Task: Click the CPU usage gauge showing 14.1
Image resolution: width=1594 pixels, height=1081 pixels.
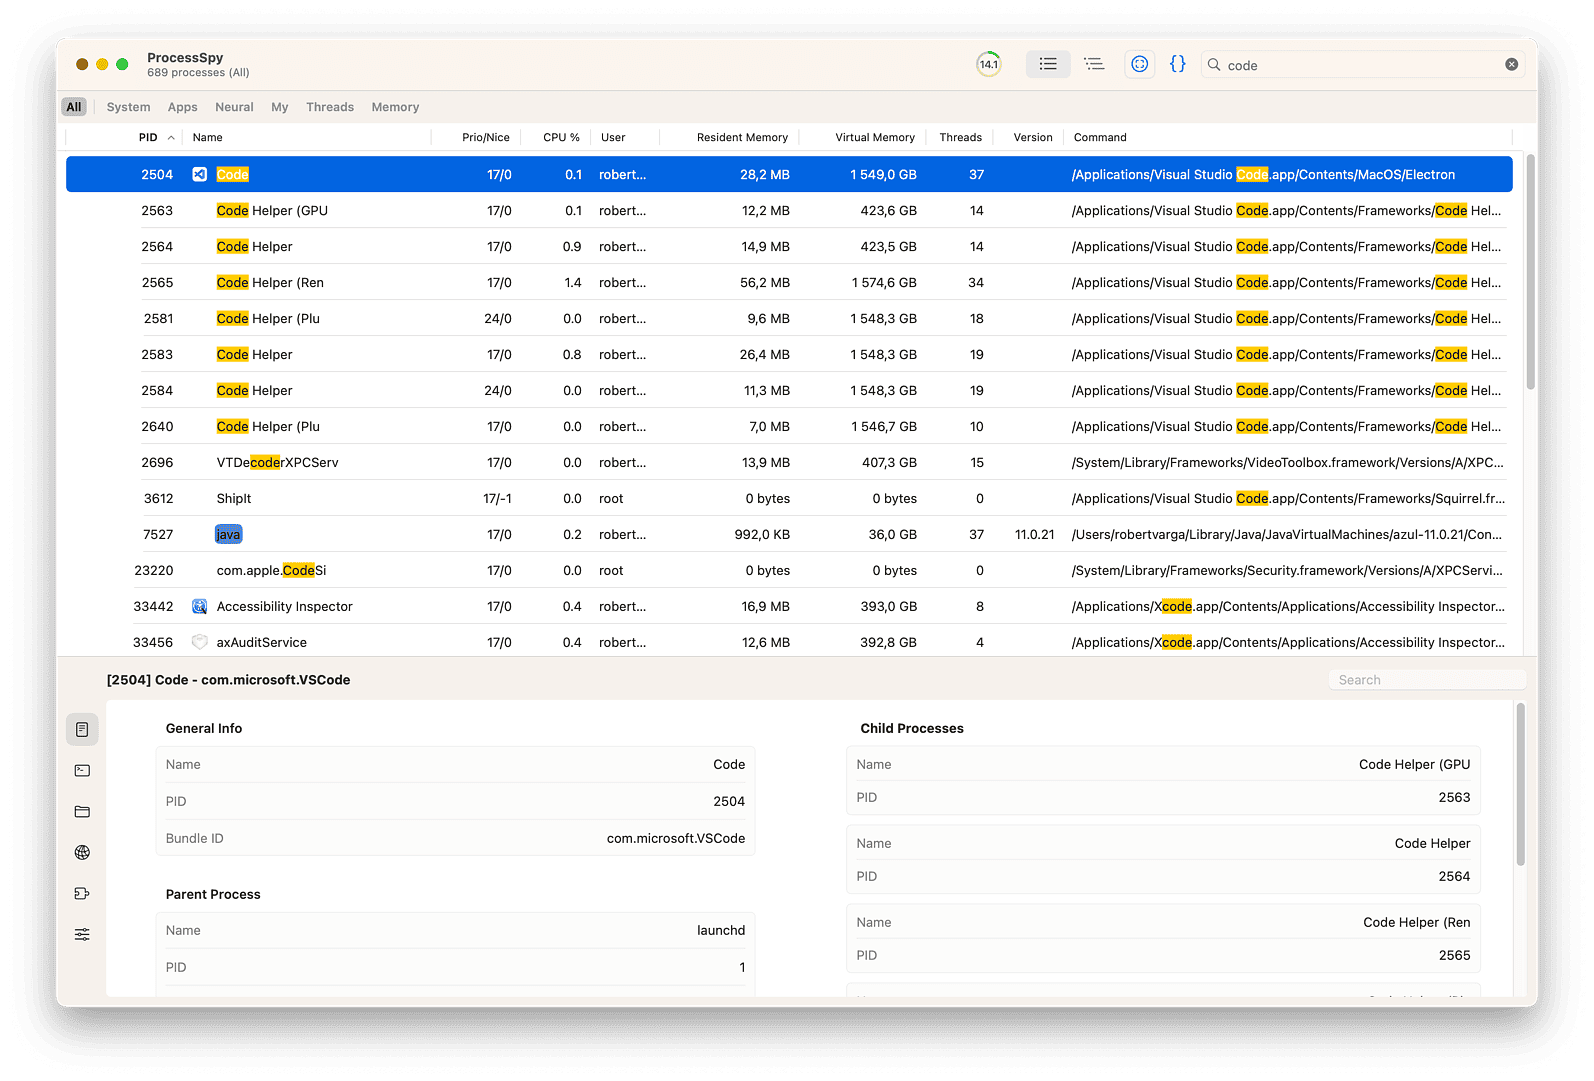Action: (x=988, y=64)
